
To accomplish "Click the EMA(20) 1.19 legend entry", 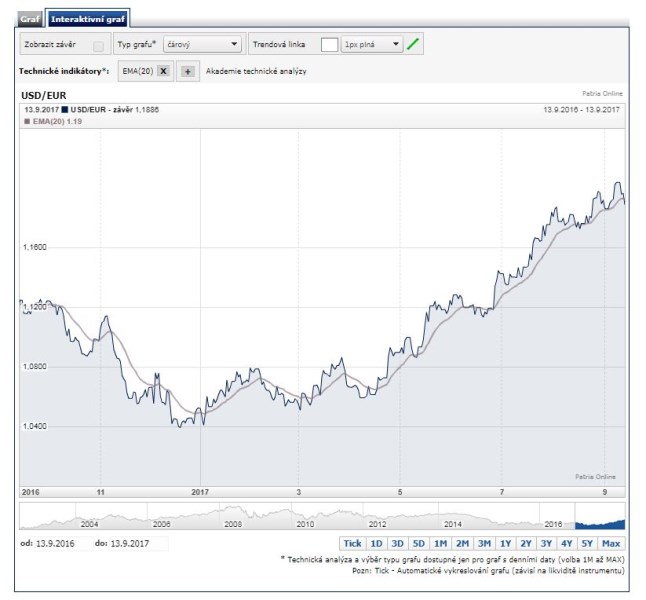I will (x=54, y=122).
